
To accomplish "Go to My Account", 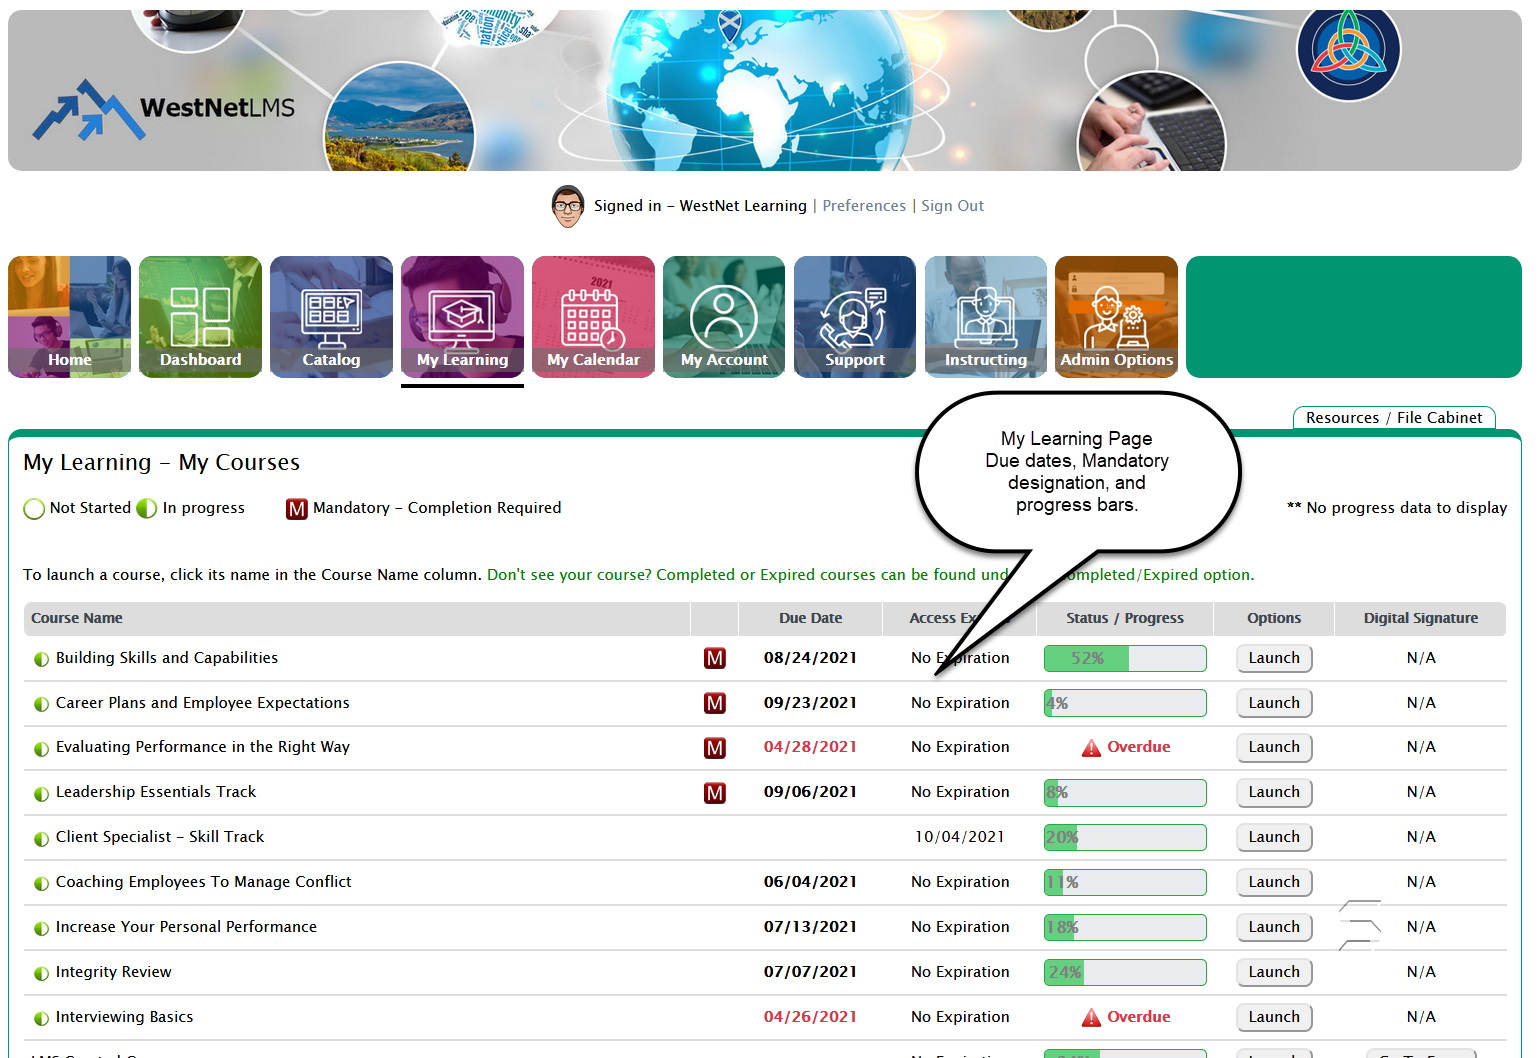I will pyautogui.click(x=724, y=317).
